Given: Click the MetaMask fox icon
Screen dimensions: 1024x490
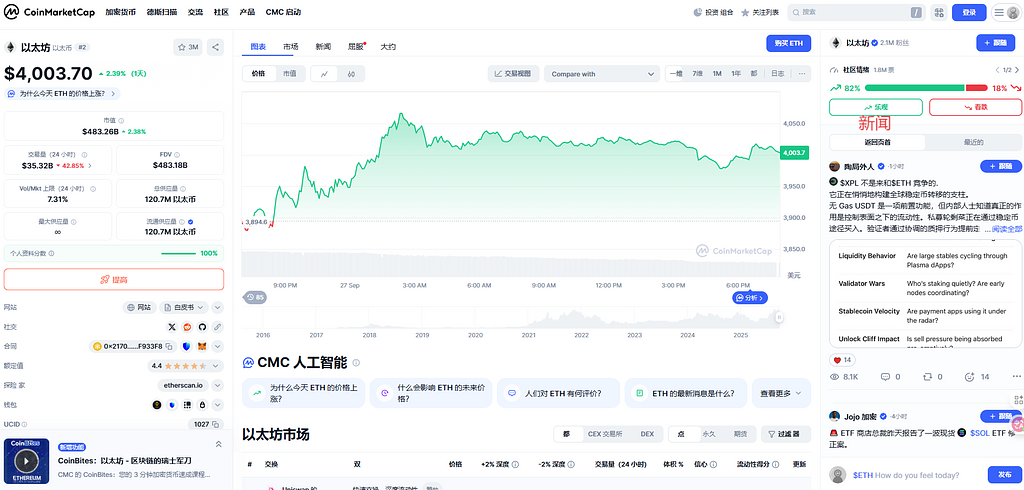Looking at the screenshot, I should (x=200, y=346).
